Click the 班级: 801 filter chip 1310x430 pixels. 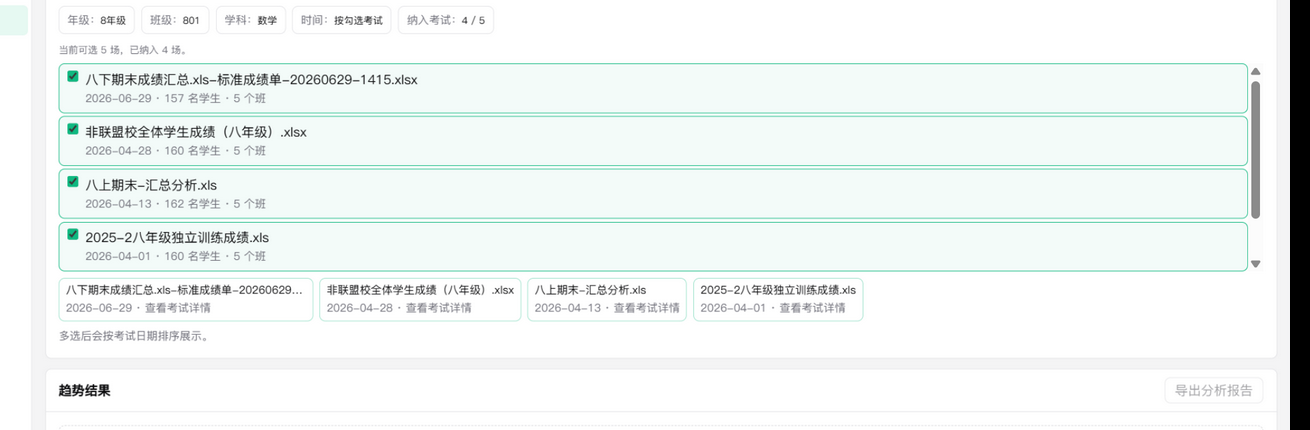click(x=175, y=20)
